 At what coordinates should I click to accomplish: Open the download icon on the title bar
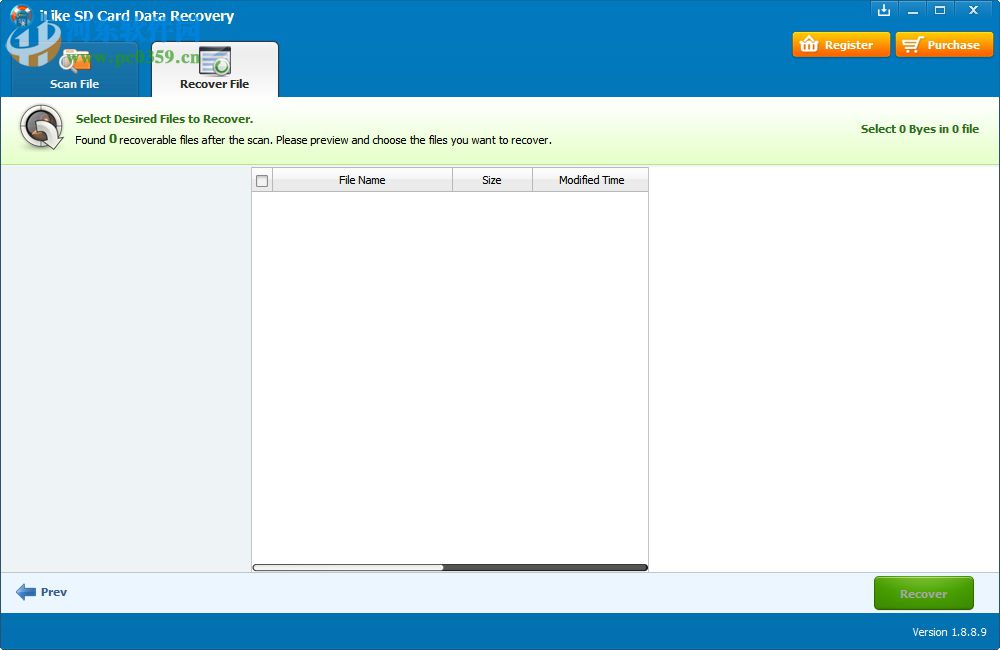point(884,10)
